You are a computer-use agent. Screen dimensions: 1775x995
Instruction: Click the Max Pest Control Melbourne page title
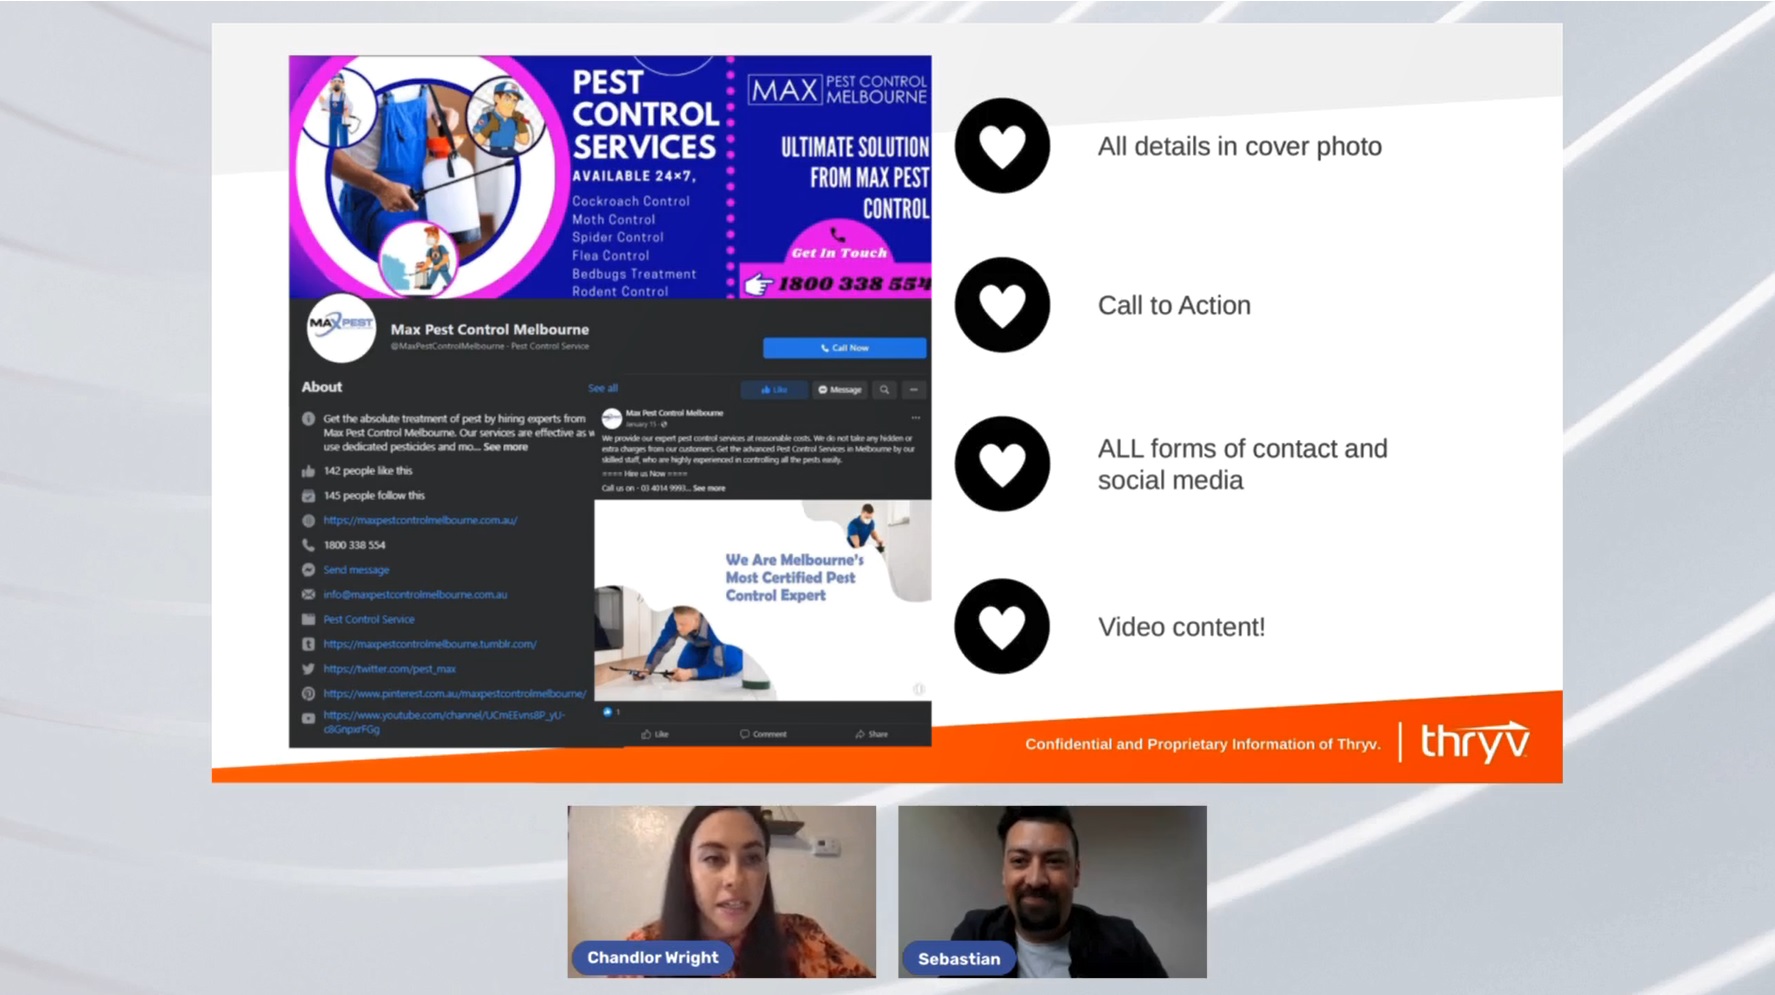pos(489,329)
